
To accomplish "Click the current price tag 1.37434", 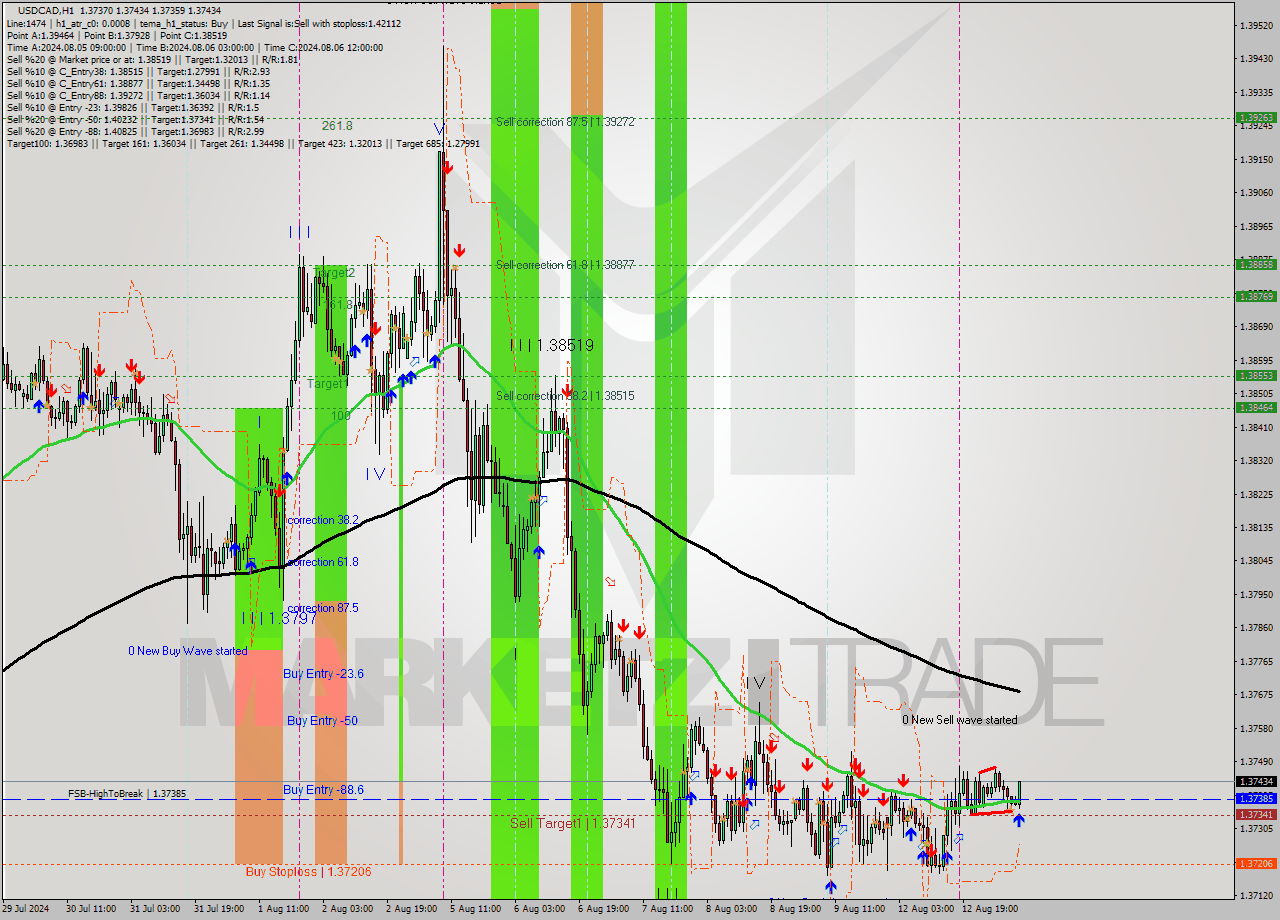I will 1256,782.
